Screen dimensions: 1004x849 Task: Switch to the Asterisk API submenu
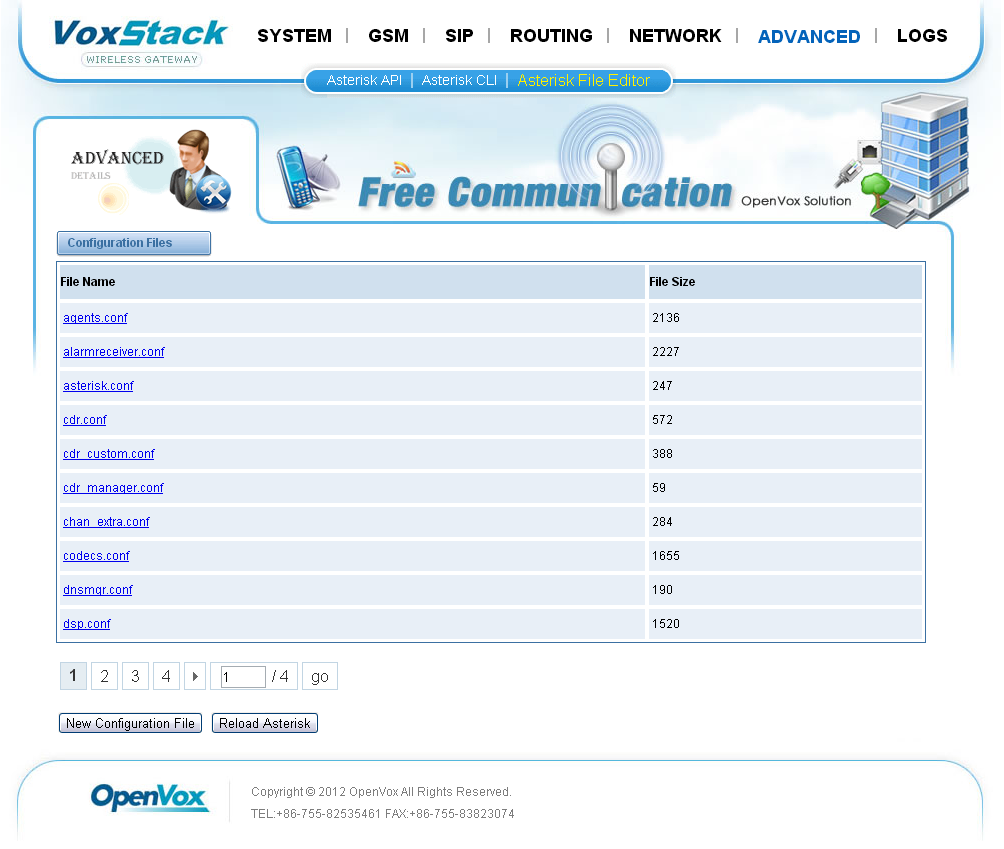pos(364,81)
